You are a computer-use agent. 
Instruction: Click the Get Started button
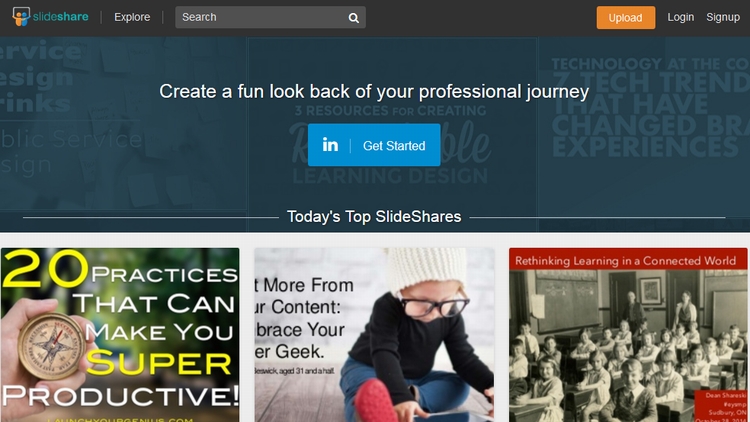pos(374,145)
